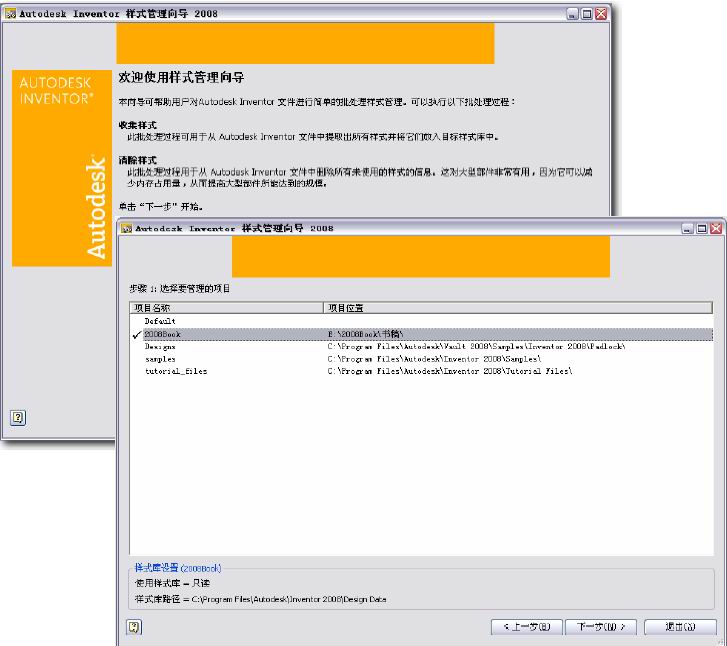Select the 2008Book project row
The height and width of the screenshot is (646, 727).
(421, 334)
